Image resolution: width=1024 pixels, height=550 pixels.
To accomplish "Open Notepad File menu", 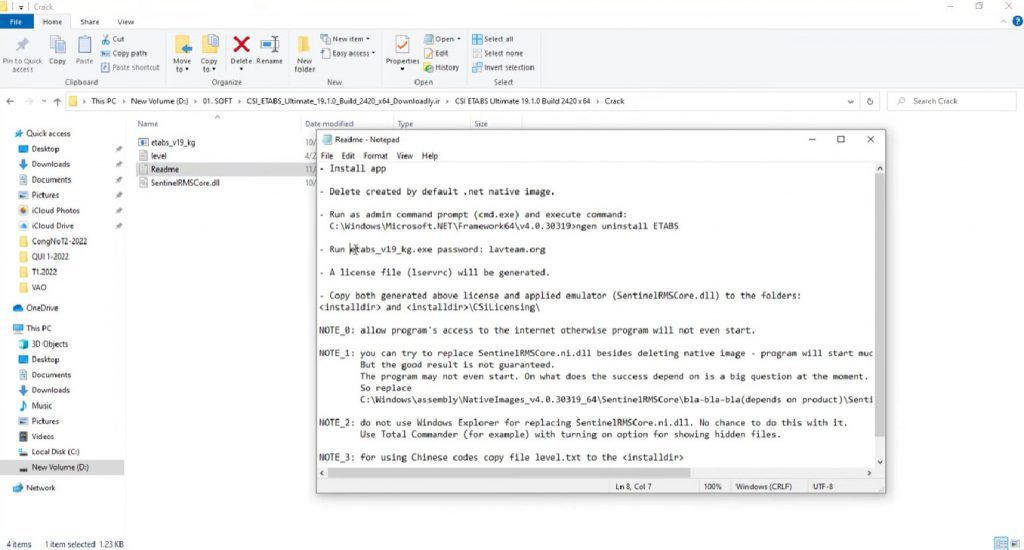I will [x=327, y=156].
